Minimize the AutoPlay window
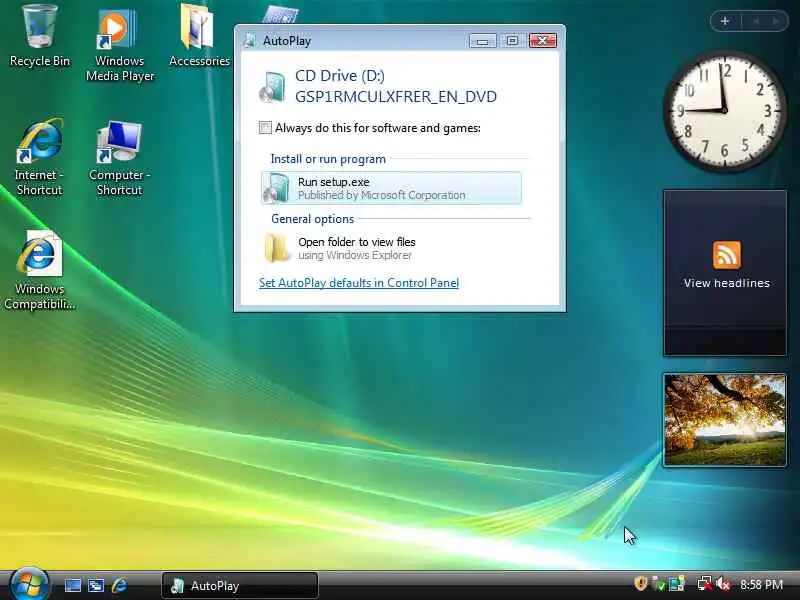The width and height of the screenshot is (800, 600). pos(483,41)
